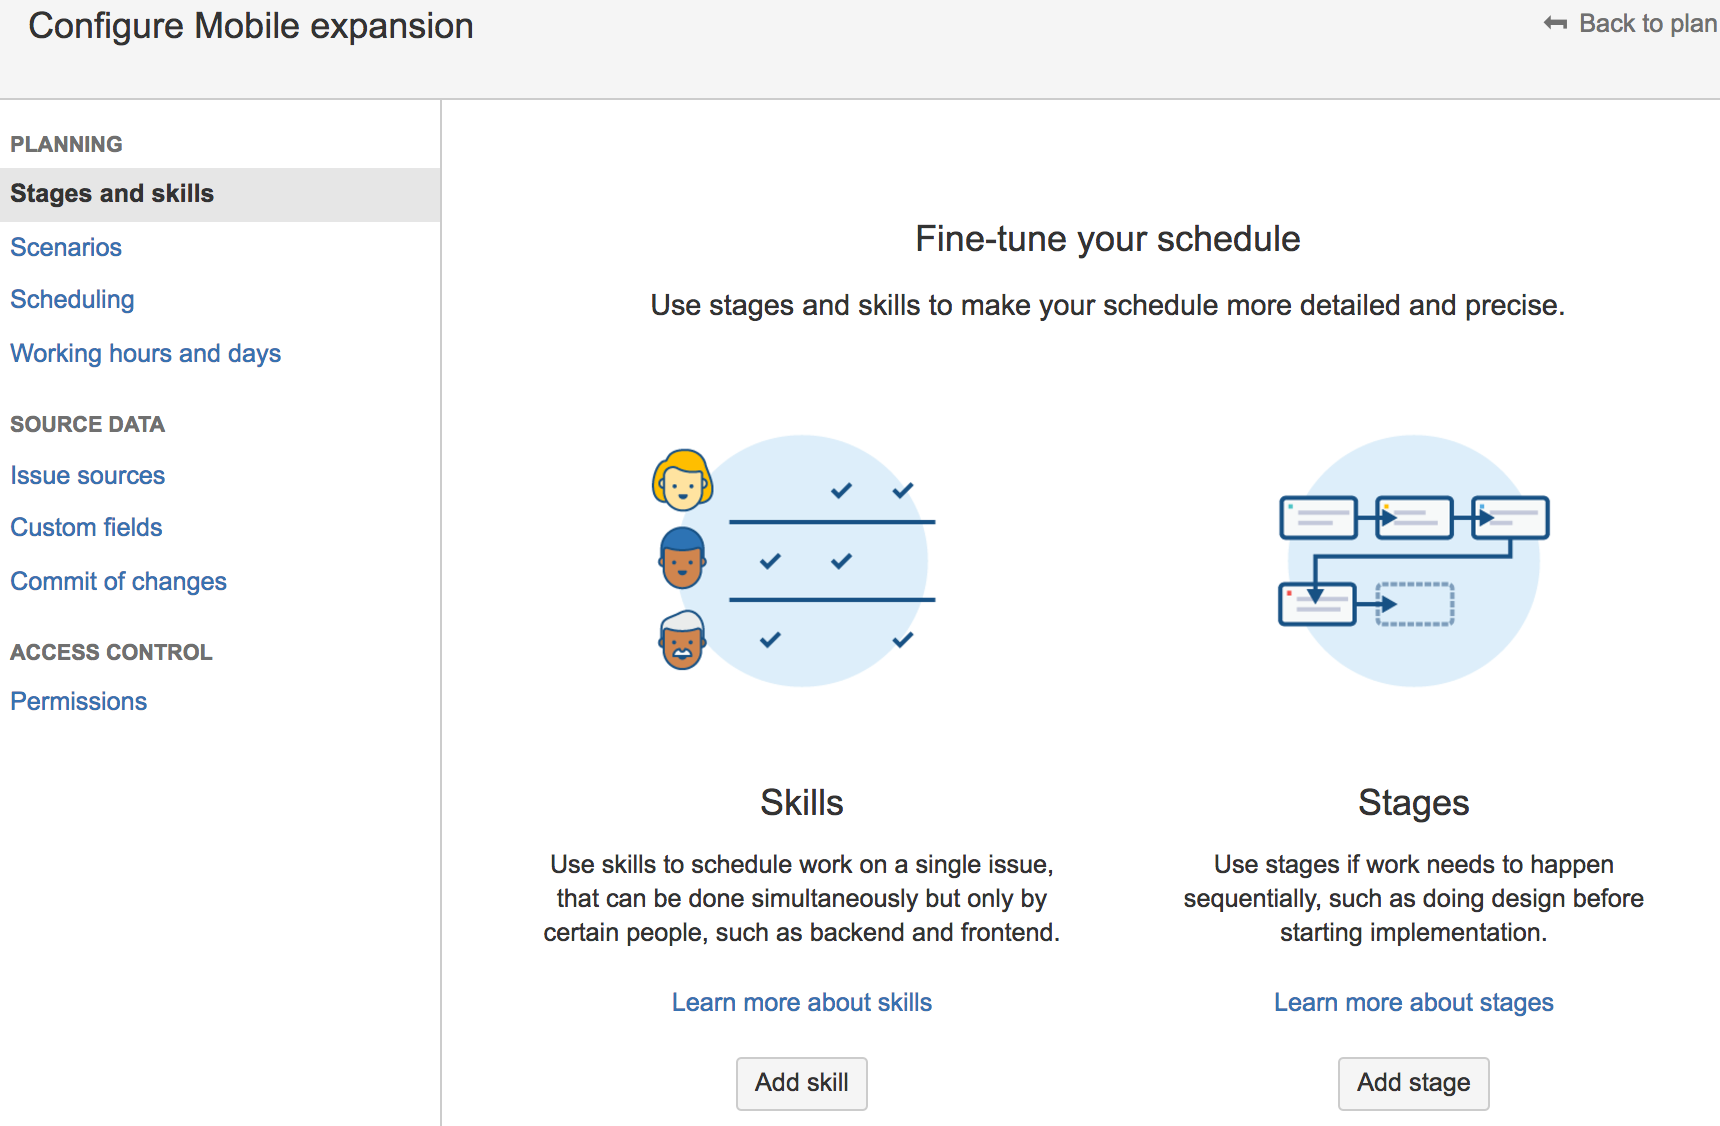Image resolution: width=1720 pixels, height=1126 pixels.
Task: Click the Skills illustration with three faces
Action: [794, 561]
